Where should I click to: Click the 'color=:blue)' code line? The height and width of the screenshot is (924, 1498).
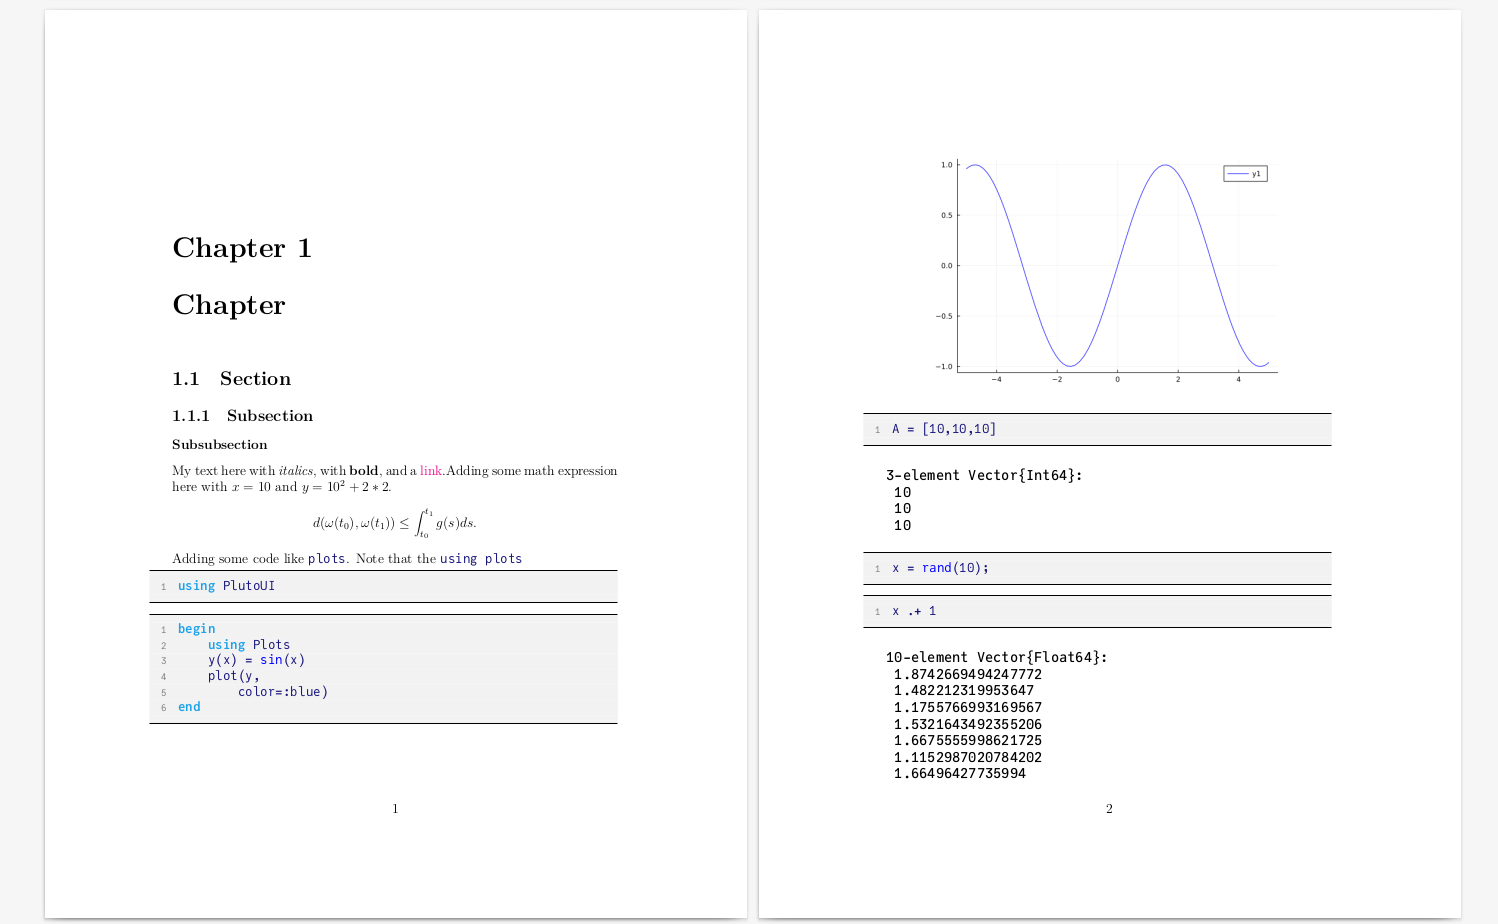(283, 692)
